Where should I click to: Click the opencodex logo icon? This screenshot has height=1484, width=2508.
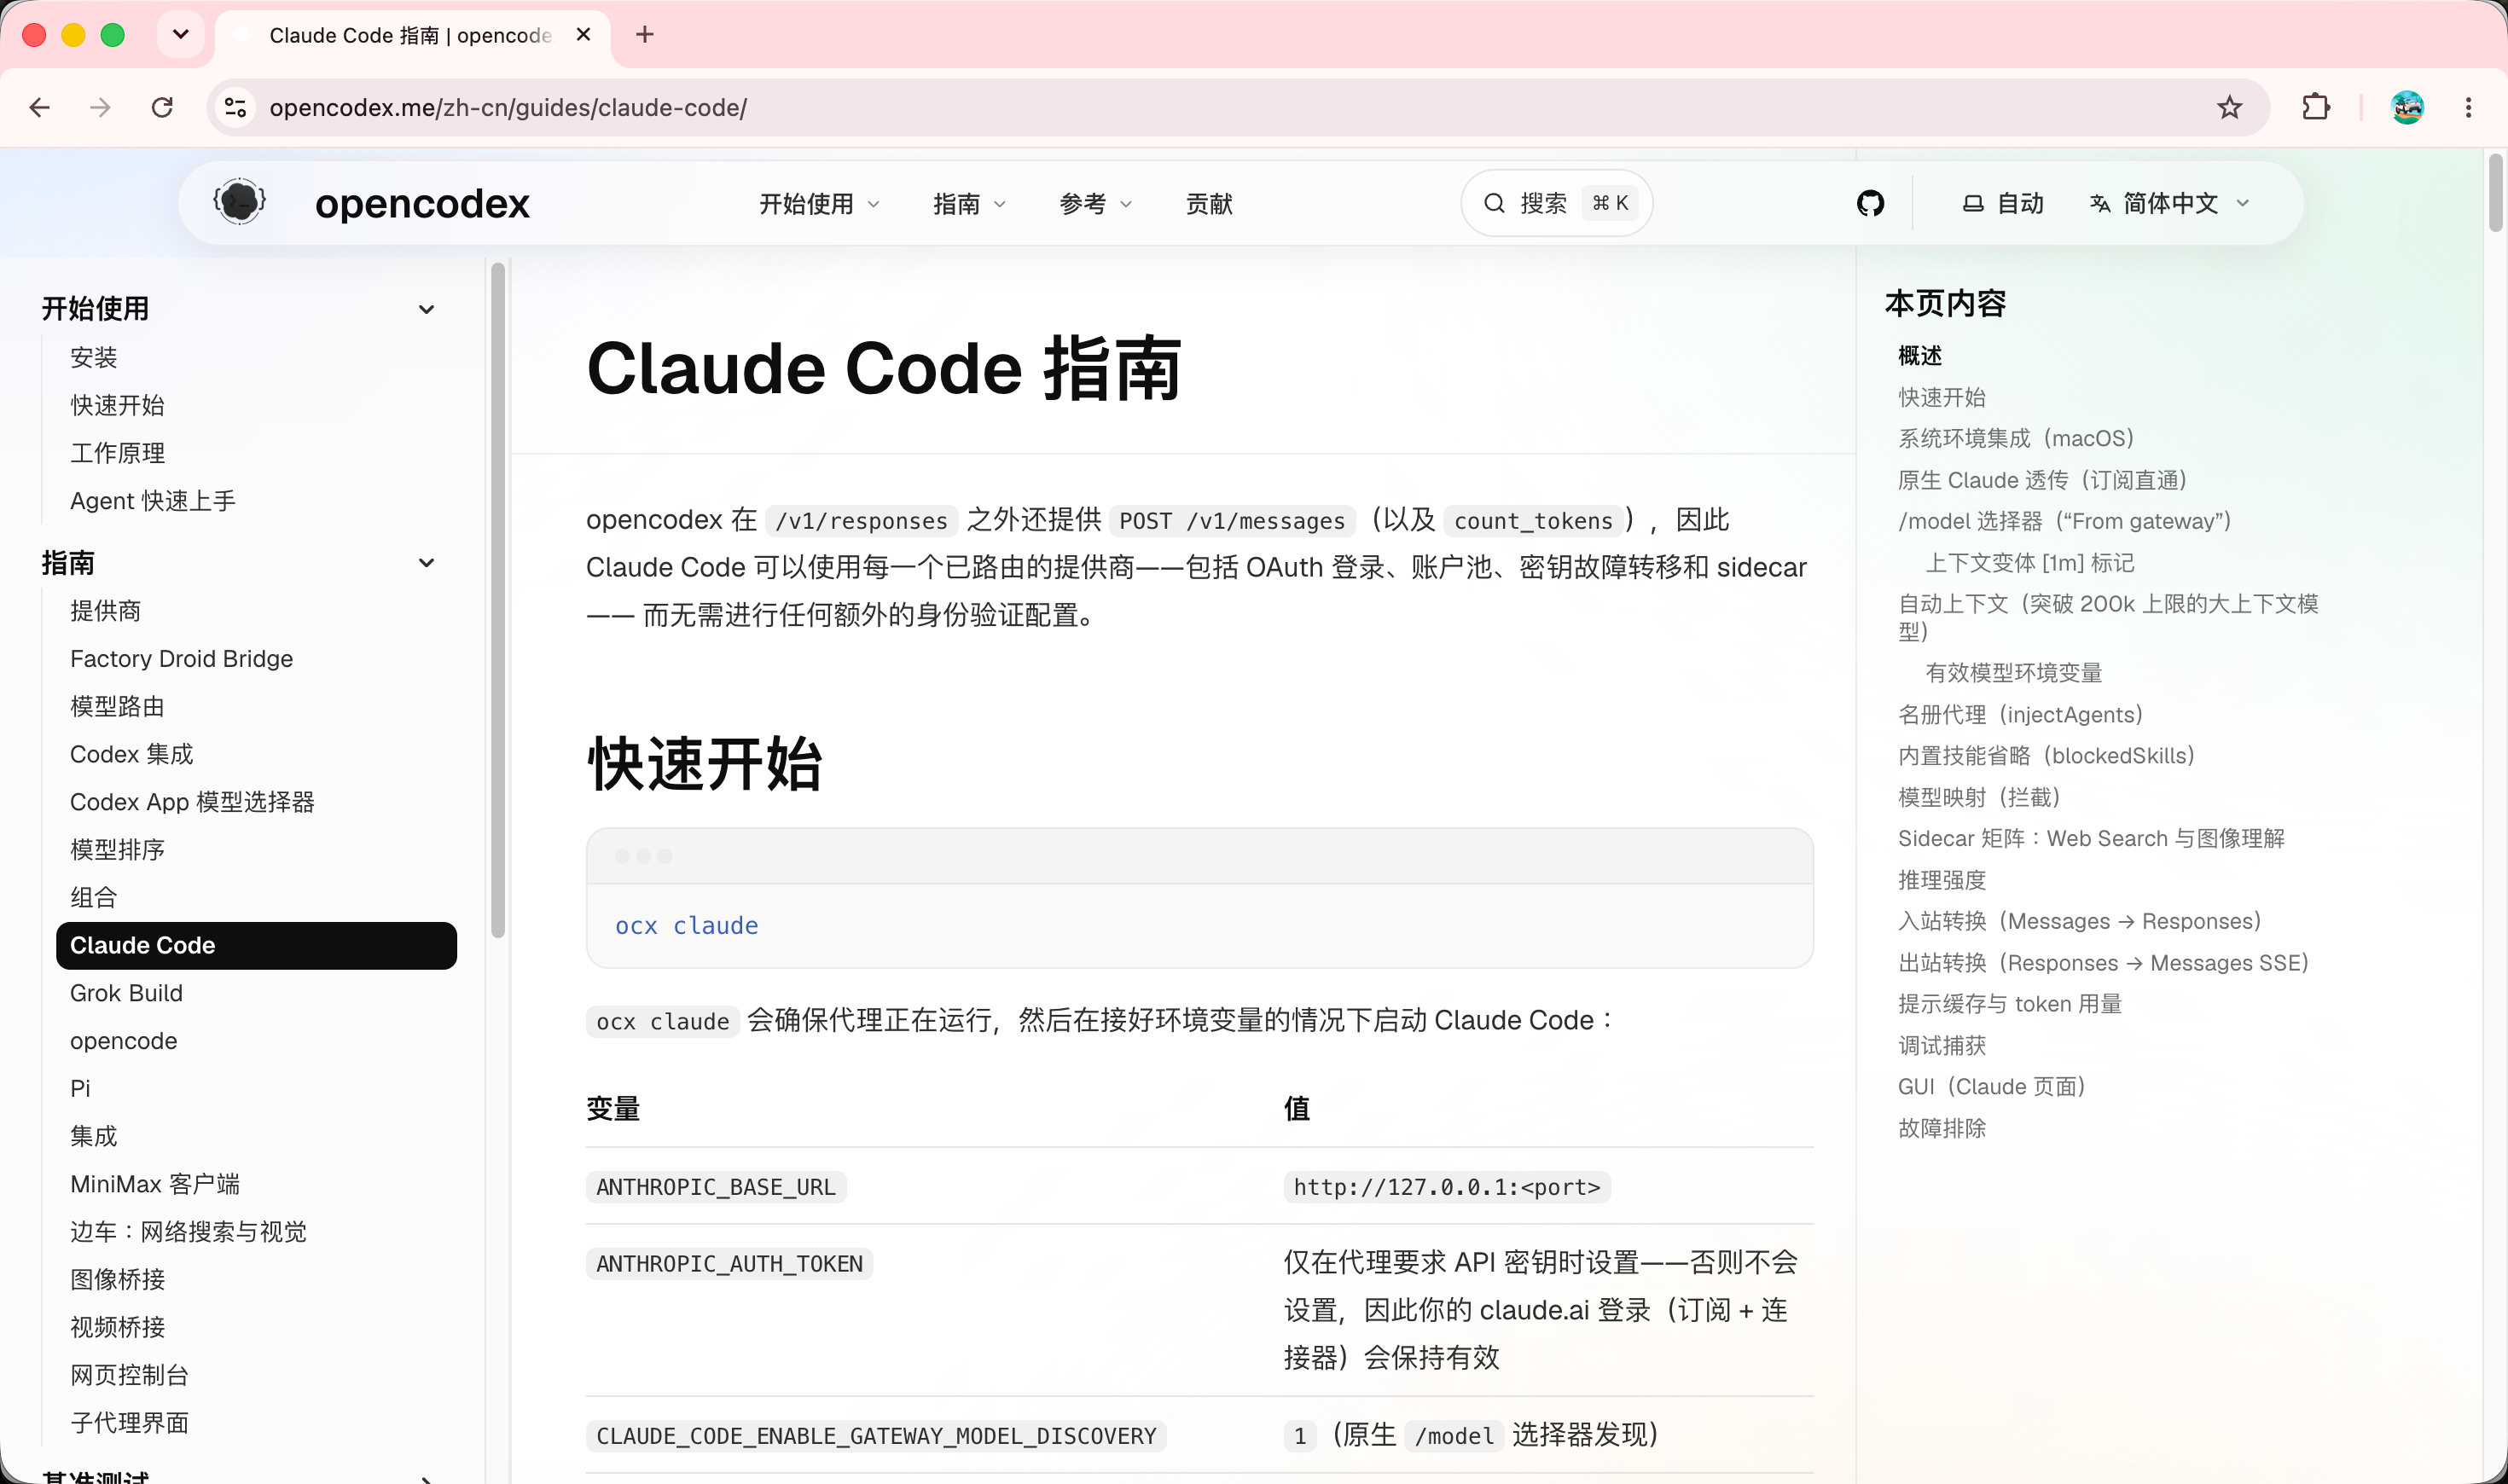239,203
